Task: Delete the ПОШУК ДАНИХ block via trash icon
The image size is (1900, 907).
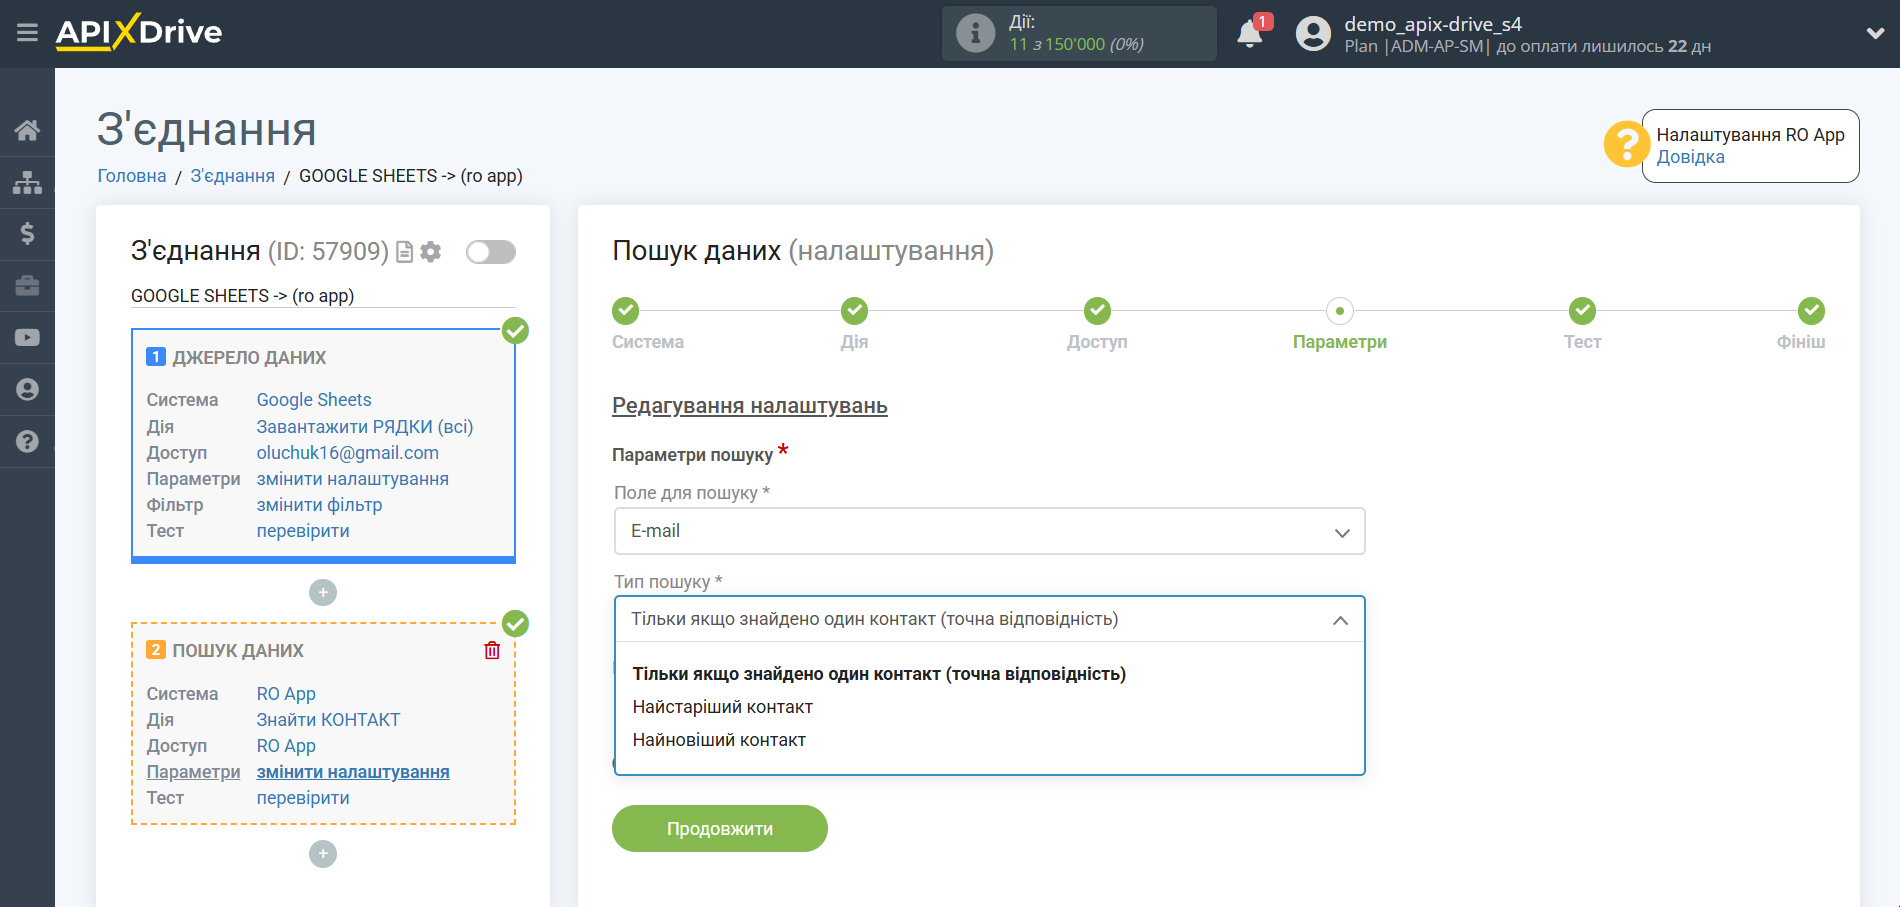Action: click(x=491, y=649)
